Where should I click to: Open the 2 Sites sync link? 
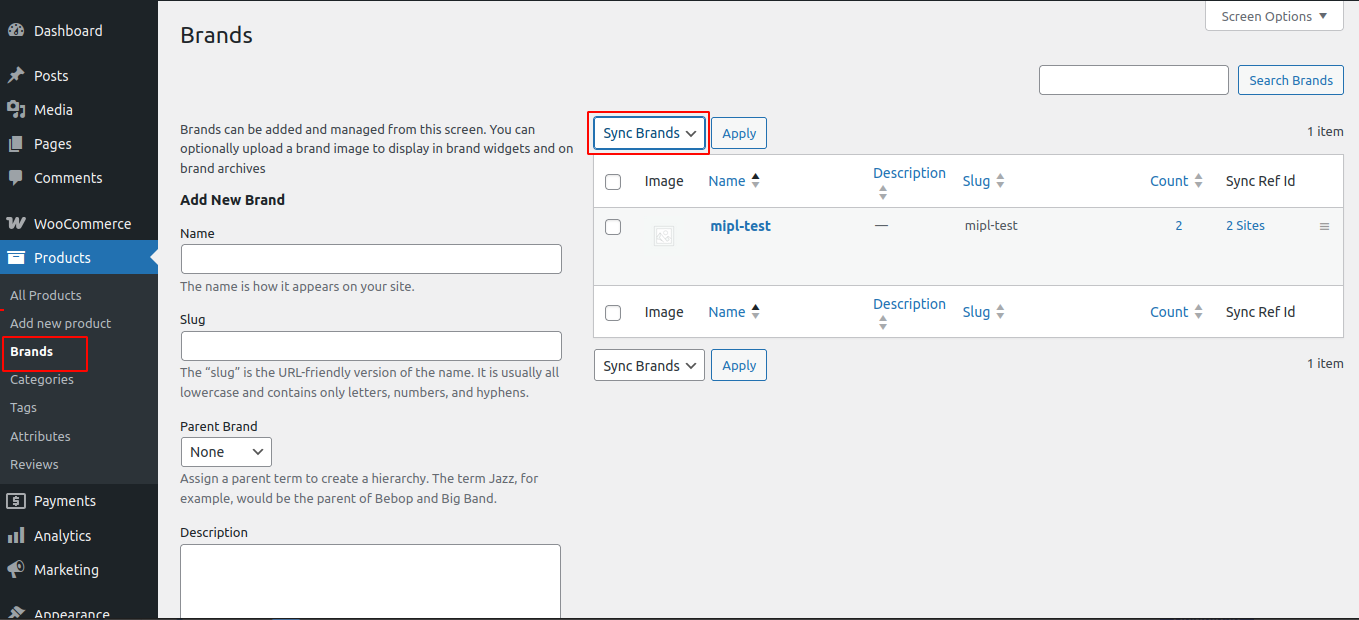point(1245,226)
